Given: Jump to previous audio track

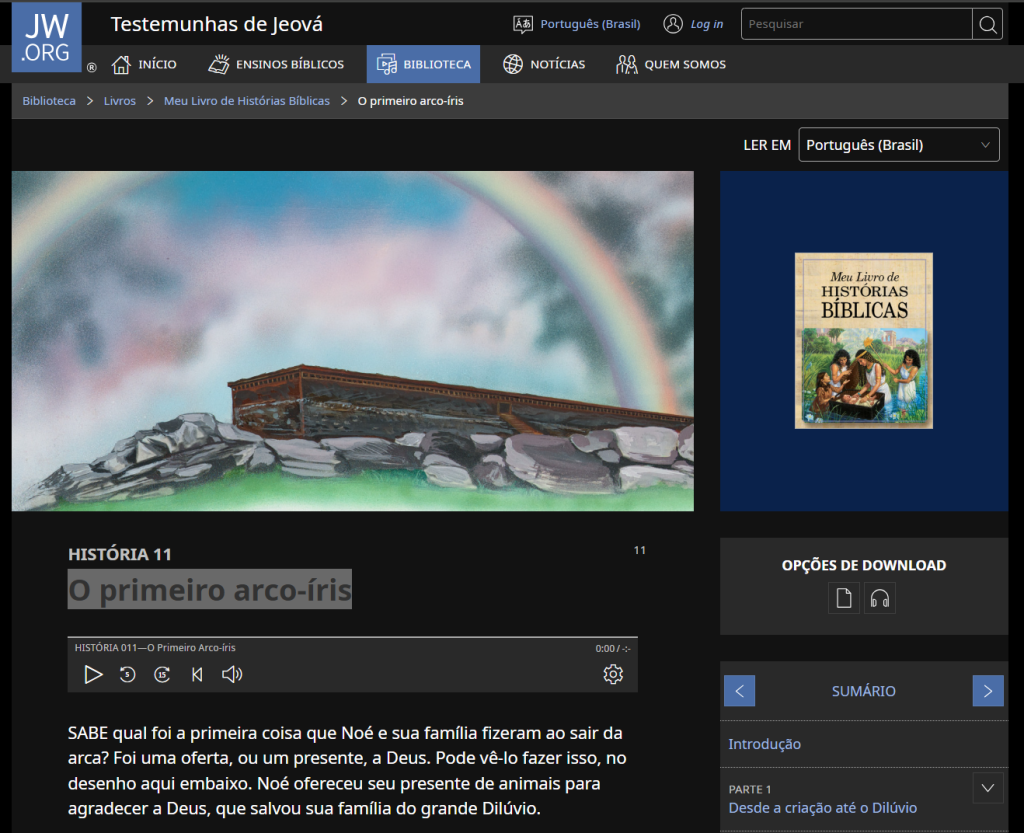Looking at the screenshot, I should coord(197,675).
